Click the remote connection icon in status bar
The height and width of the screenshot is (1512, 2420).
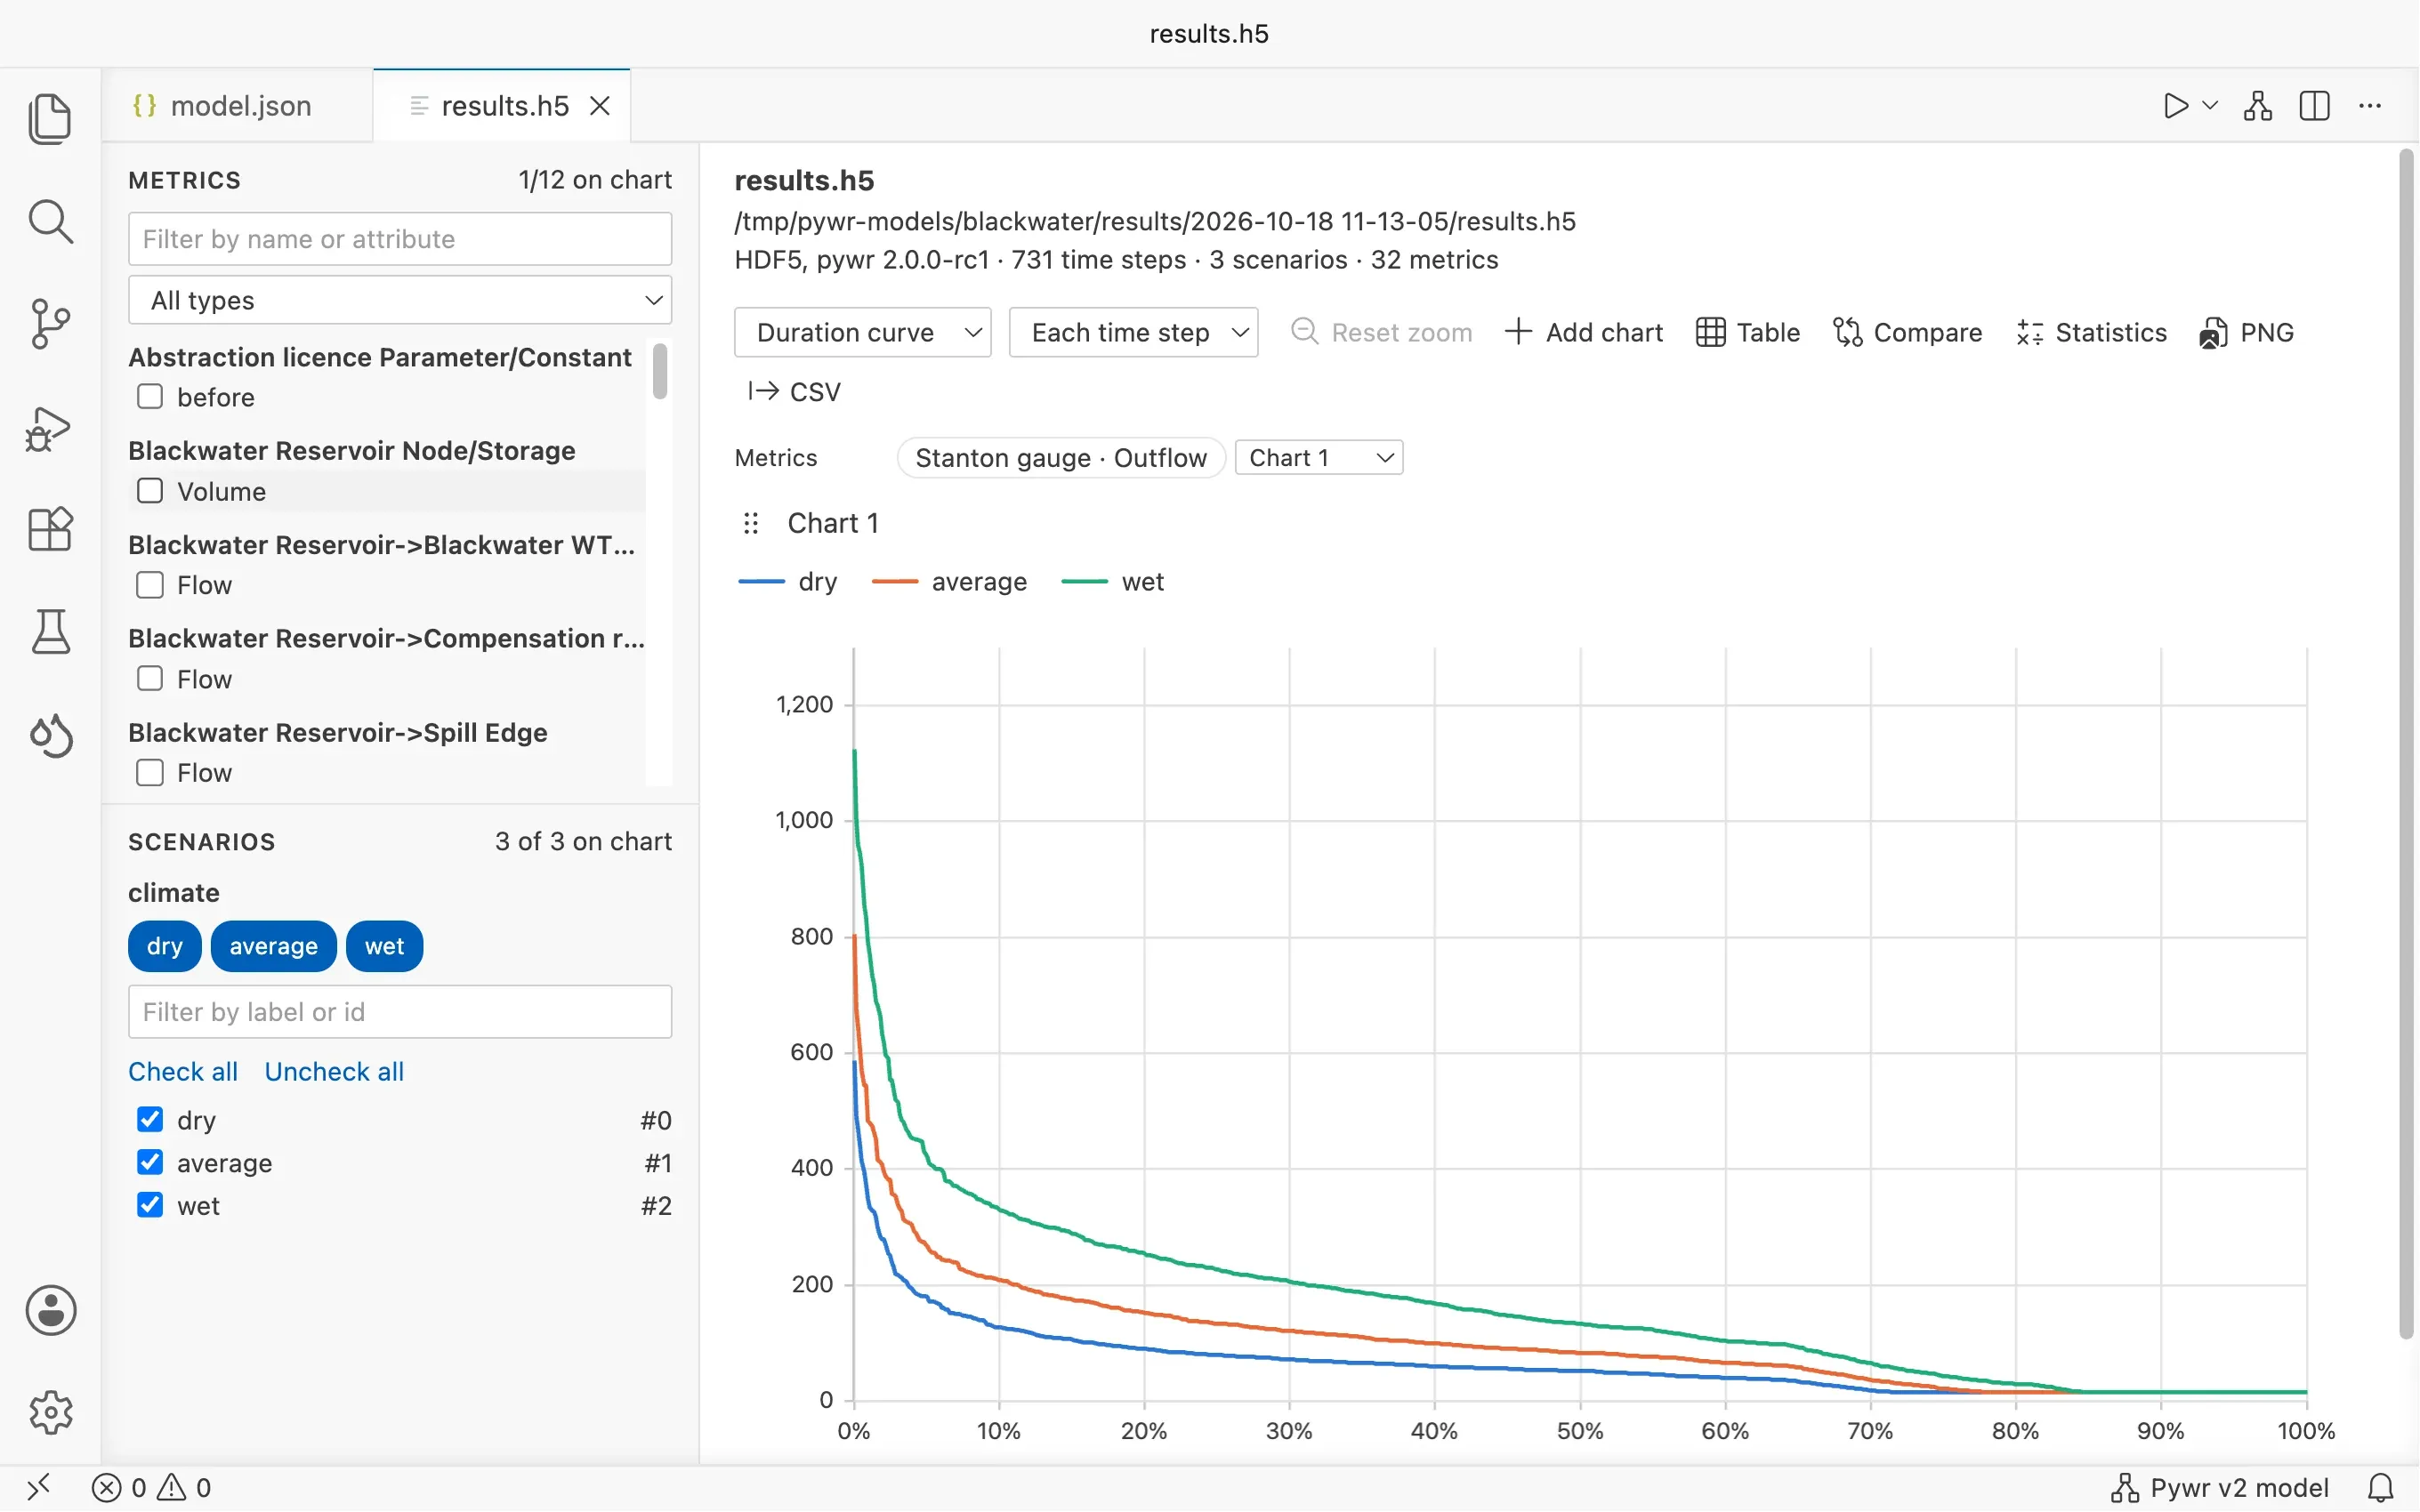click(39, 1488)
